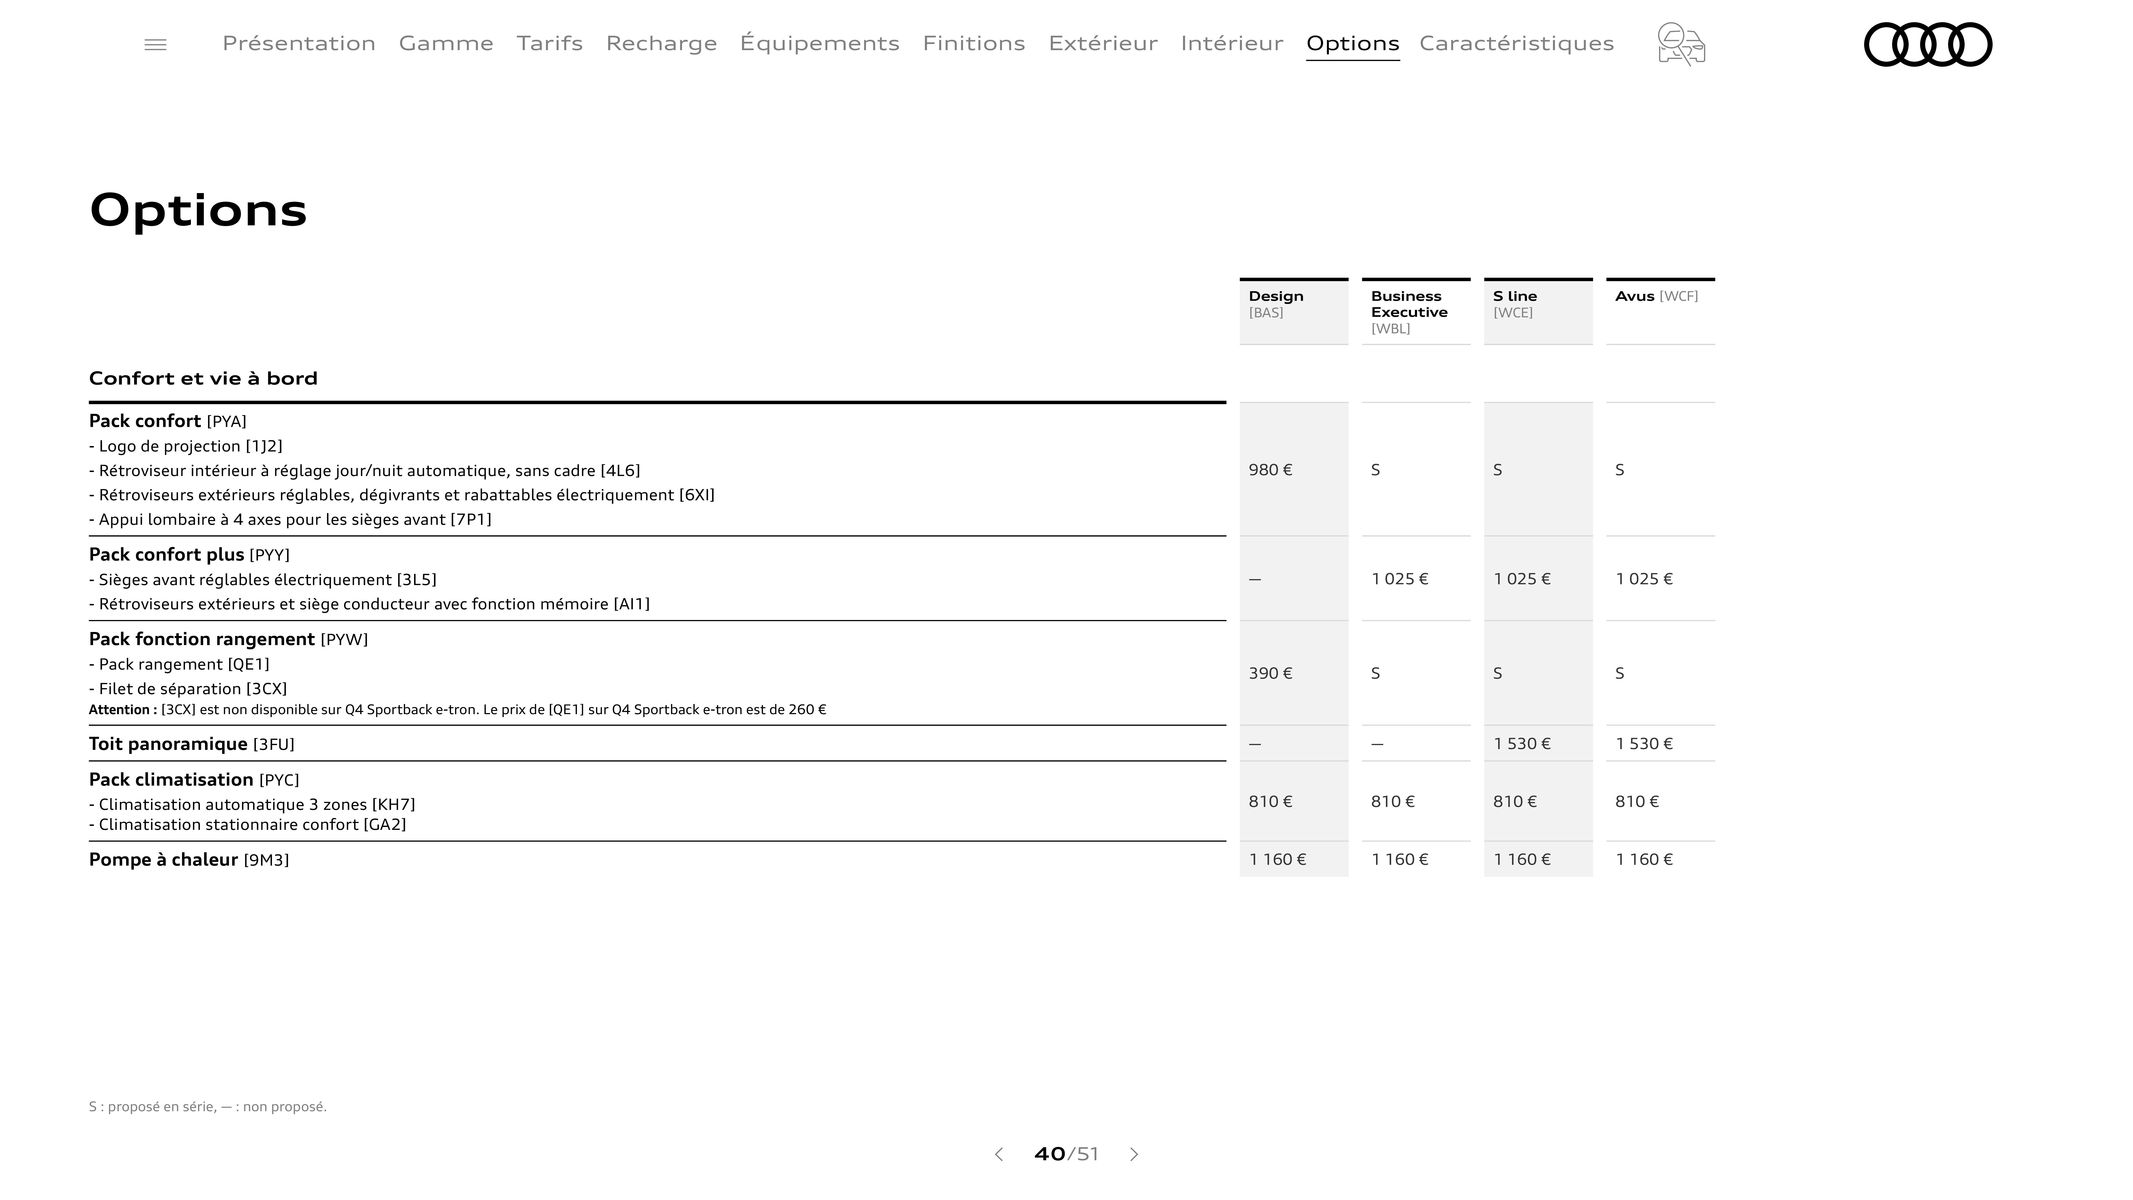2133x1200 pixels.
Task: Click the Business Executive [WBL] column header
Action: tap(1416, 312)
